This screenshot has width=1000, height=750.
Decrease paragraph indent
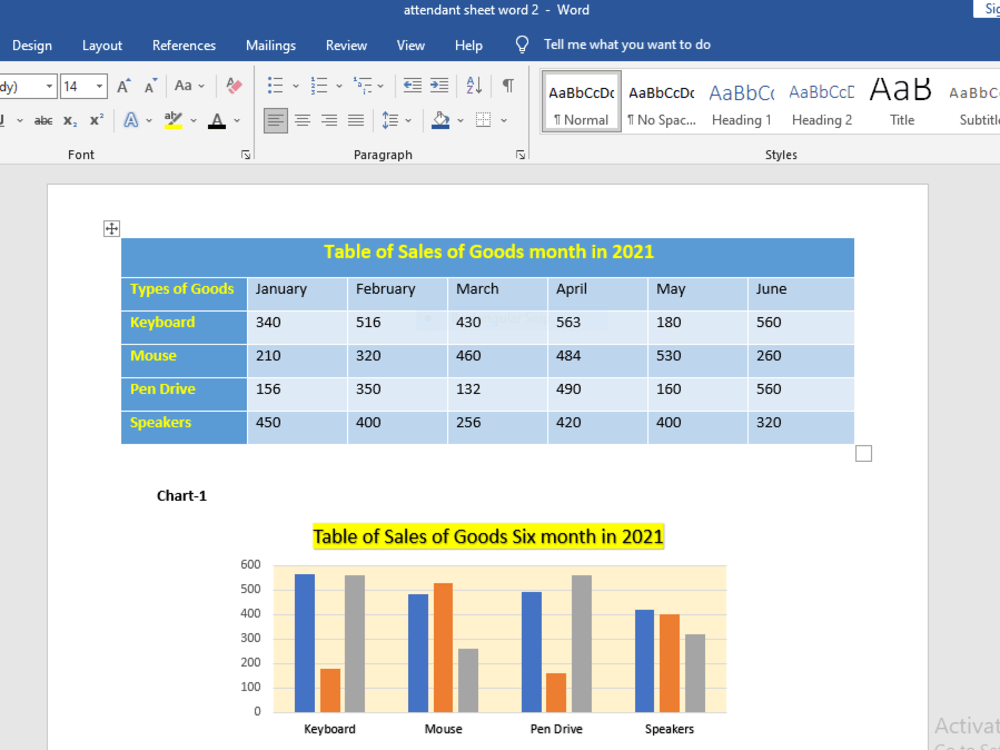(x=413, y=85)
